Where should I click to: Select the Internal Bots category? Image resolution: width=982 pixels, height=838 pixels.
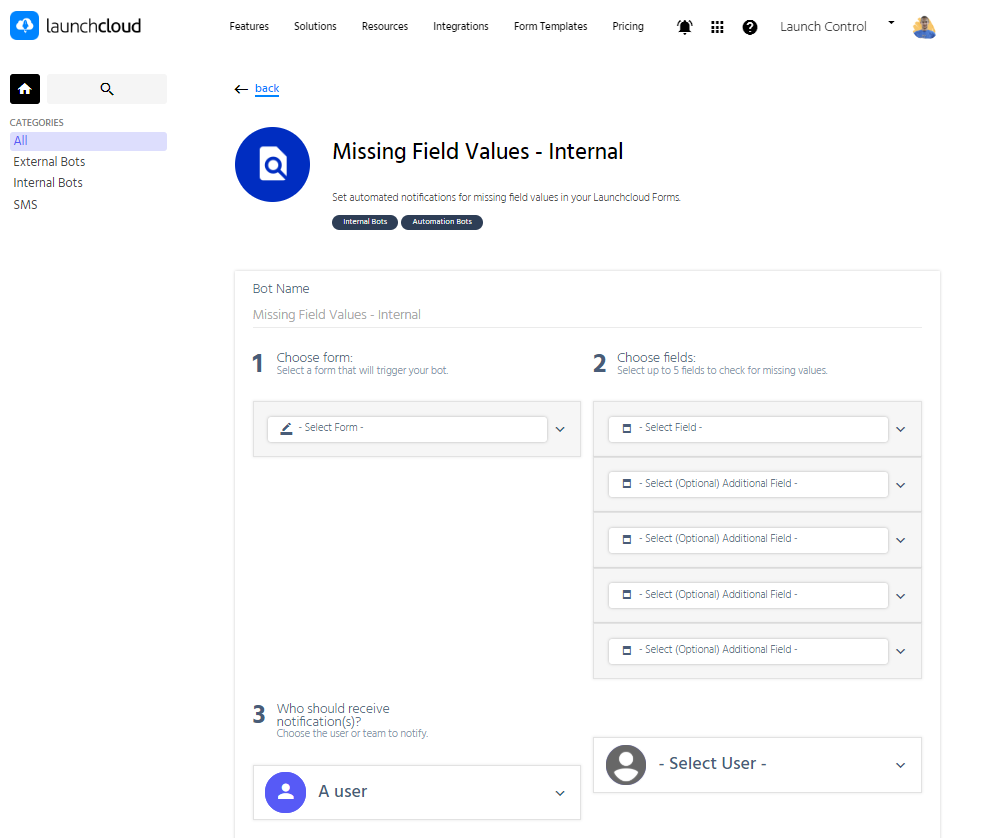[x=48, y=183]
